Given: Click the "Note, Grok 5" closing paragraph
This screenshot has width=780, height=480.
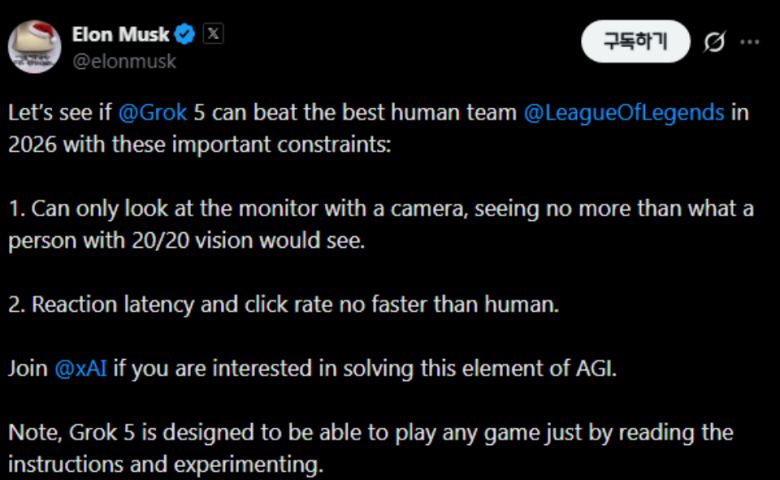Looking at the screenshot, I should (370, 433).
